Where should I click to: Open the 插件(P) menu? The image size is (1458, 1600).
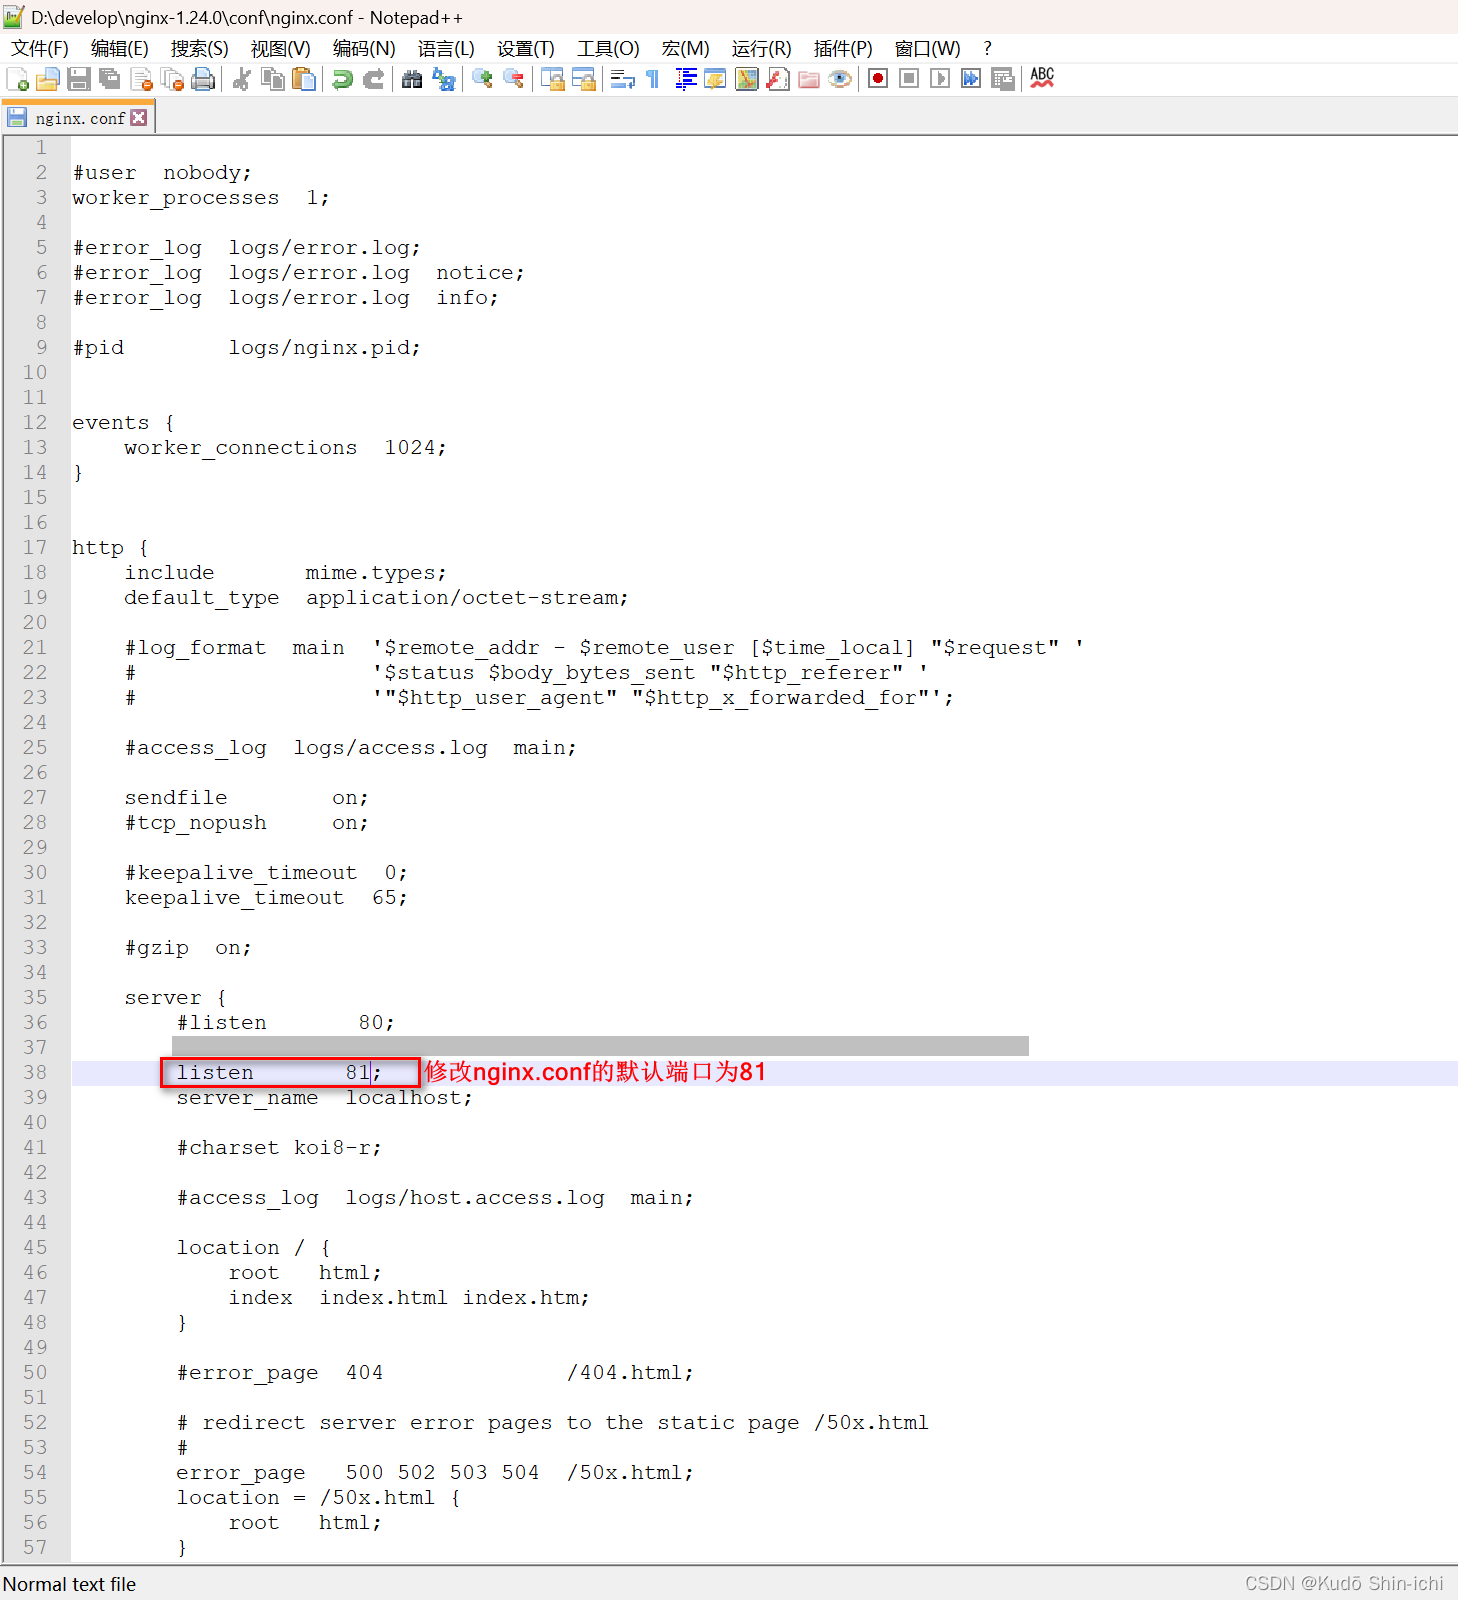[x=843, y=49]
